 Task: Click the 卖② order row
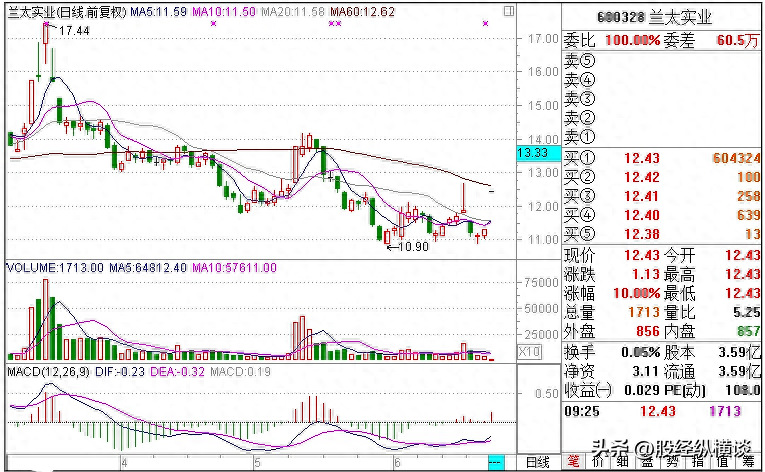coord(662,118)
